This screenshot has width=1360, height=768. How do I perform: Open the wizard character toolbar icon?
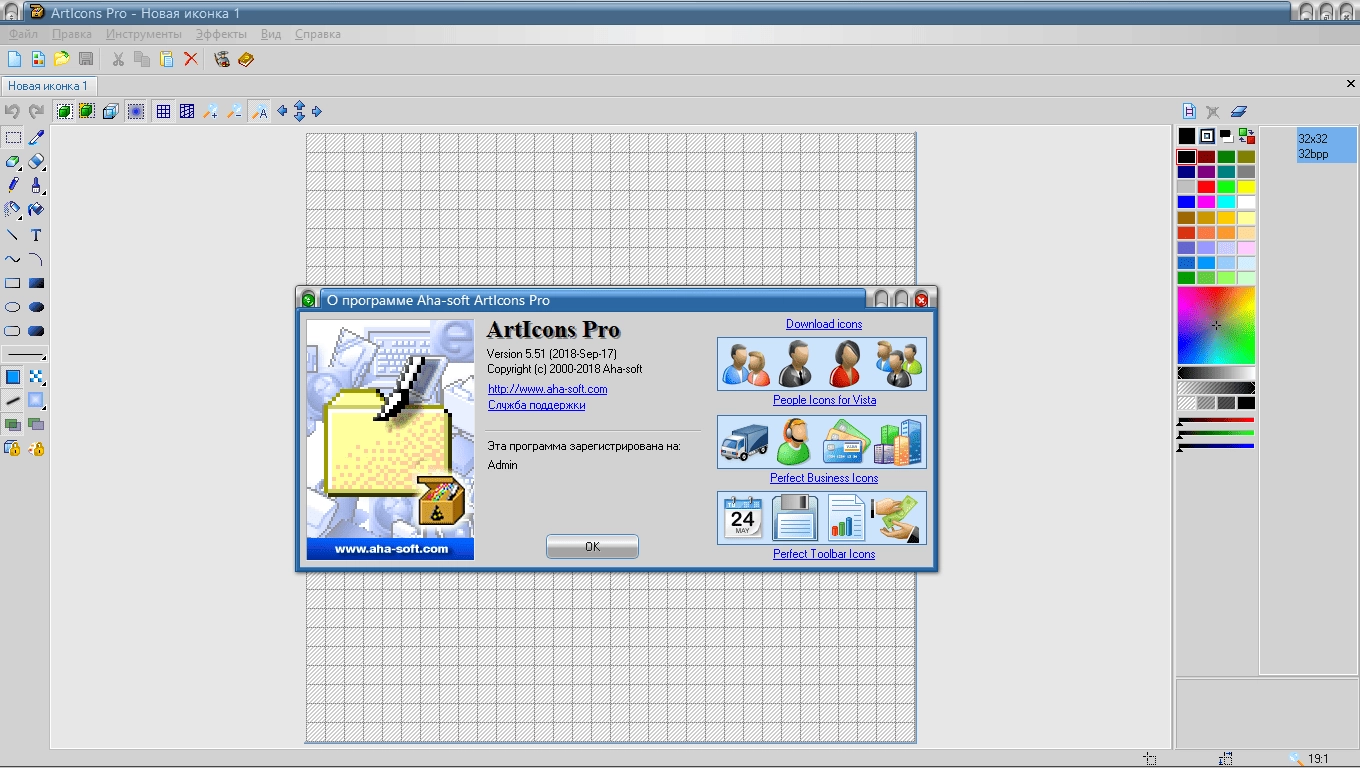pos(222,59)
